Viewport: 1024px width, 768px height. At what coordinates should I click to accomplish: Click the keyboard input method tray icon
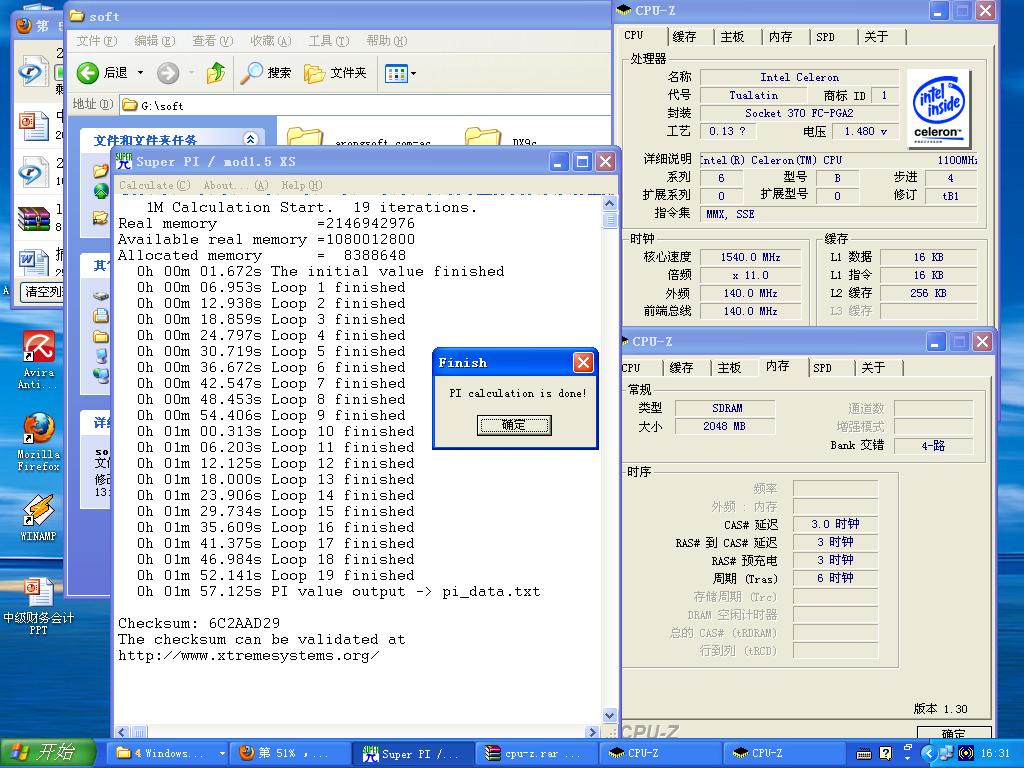(x=863, y=754)
